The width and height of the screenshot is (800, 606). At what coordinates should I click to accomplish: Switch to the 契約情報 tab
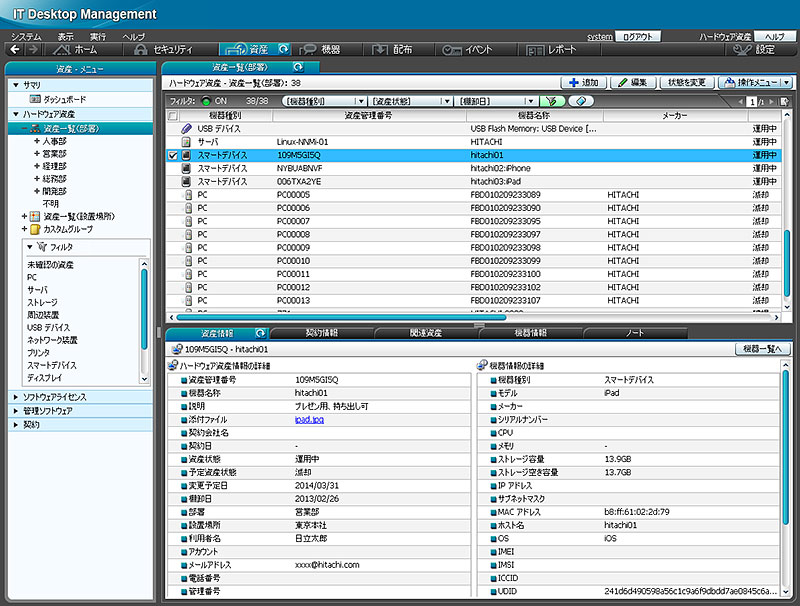320,332
